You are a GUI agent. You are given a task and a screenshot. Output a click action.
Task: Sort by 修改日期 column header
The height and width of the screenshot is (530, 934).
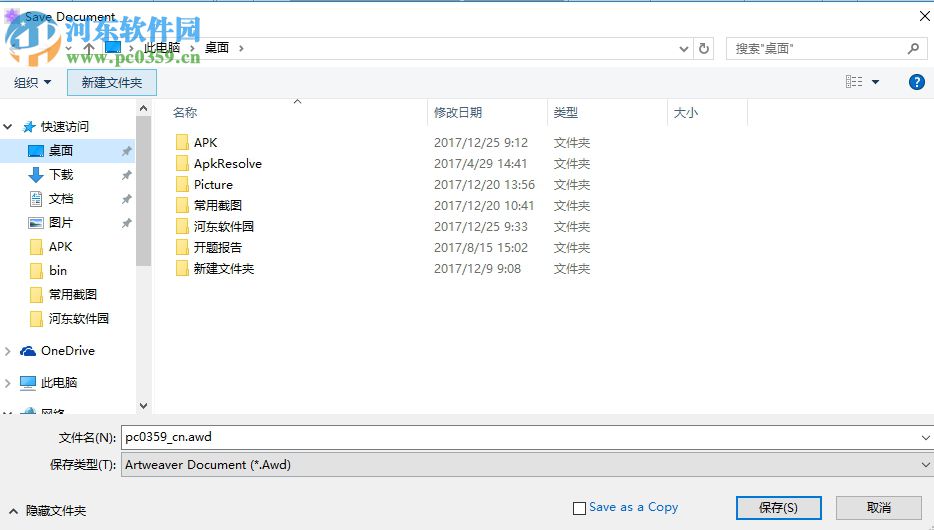[457, 113]
